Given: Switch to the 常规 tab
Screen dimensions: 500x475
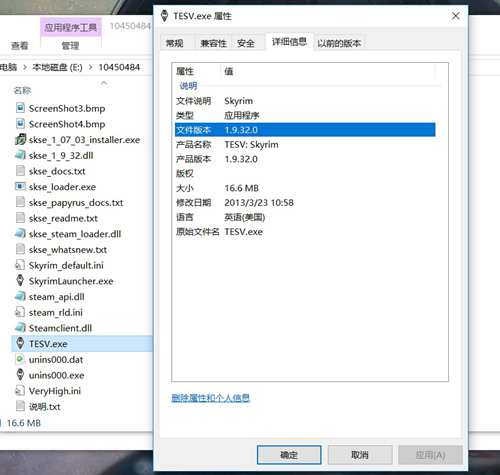Looking at the screenshot, I should [174, 43].
